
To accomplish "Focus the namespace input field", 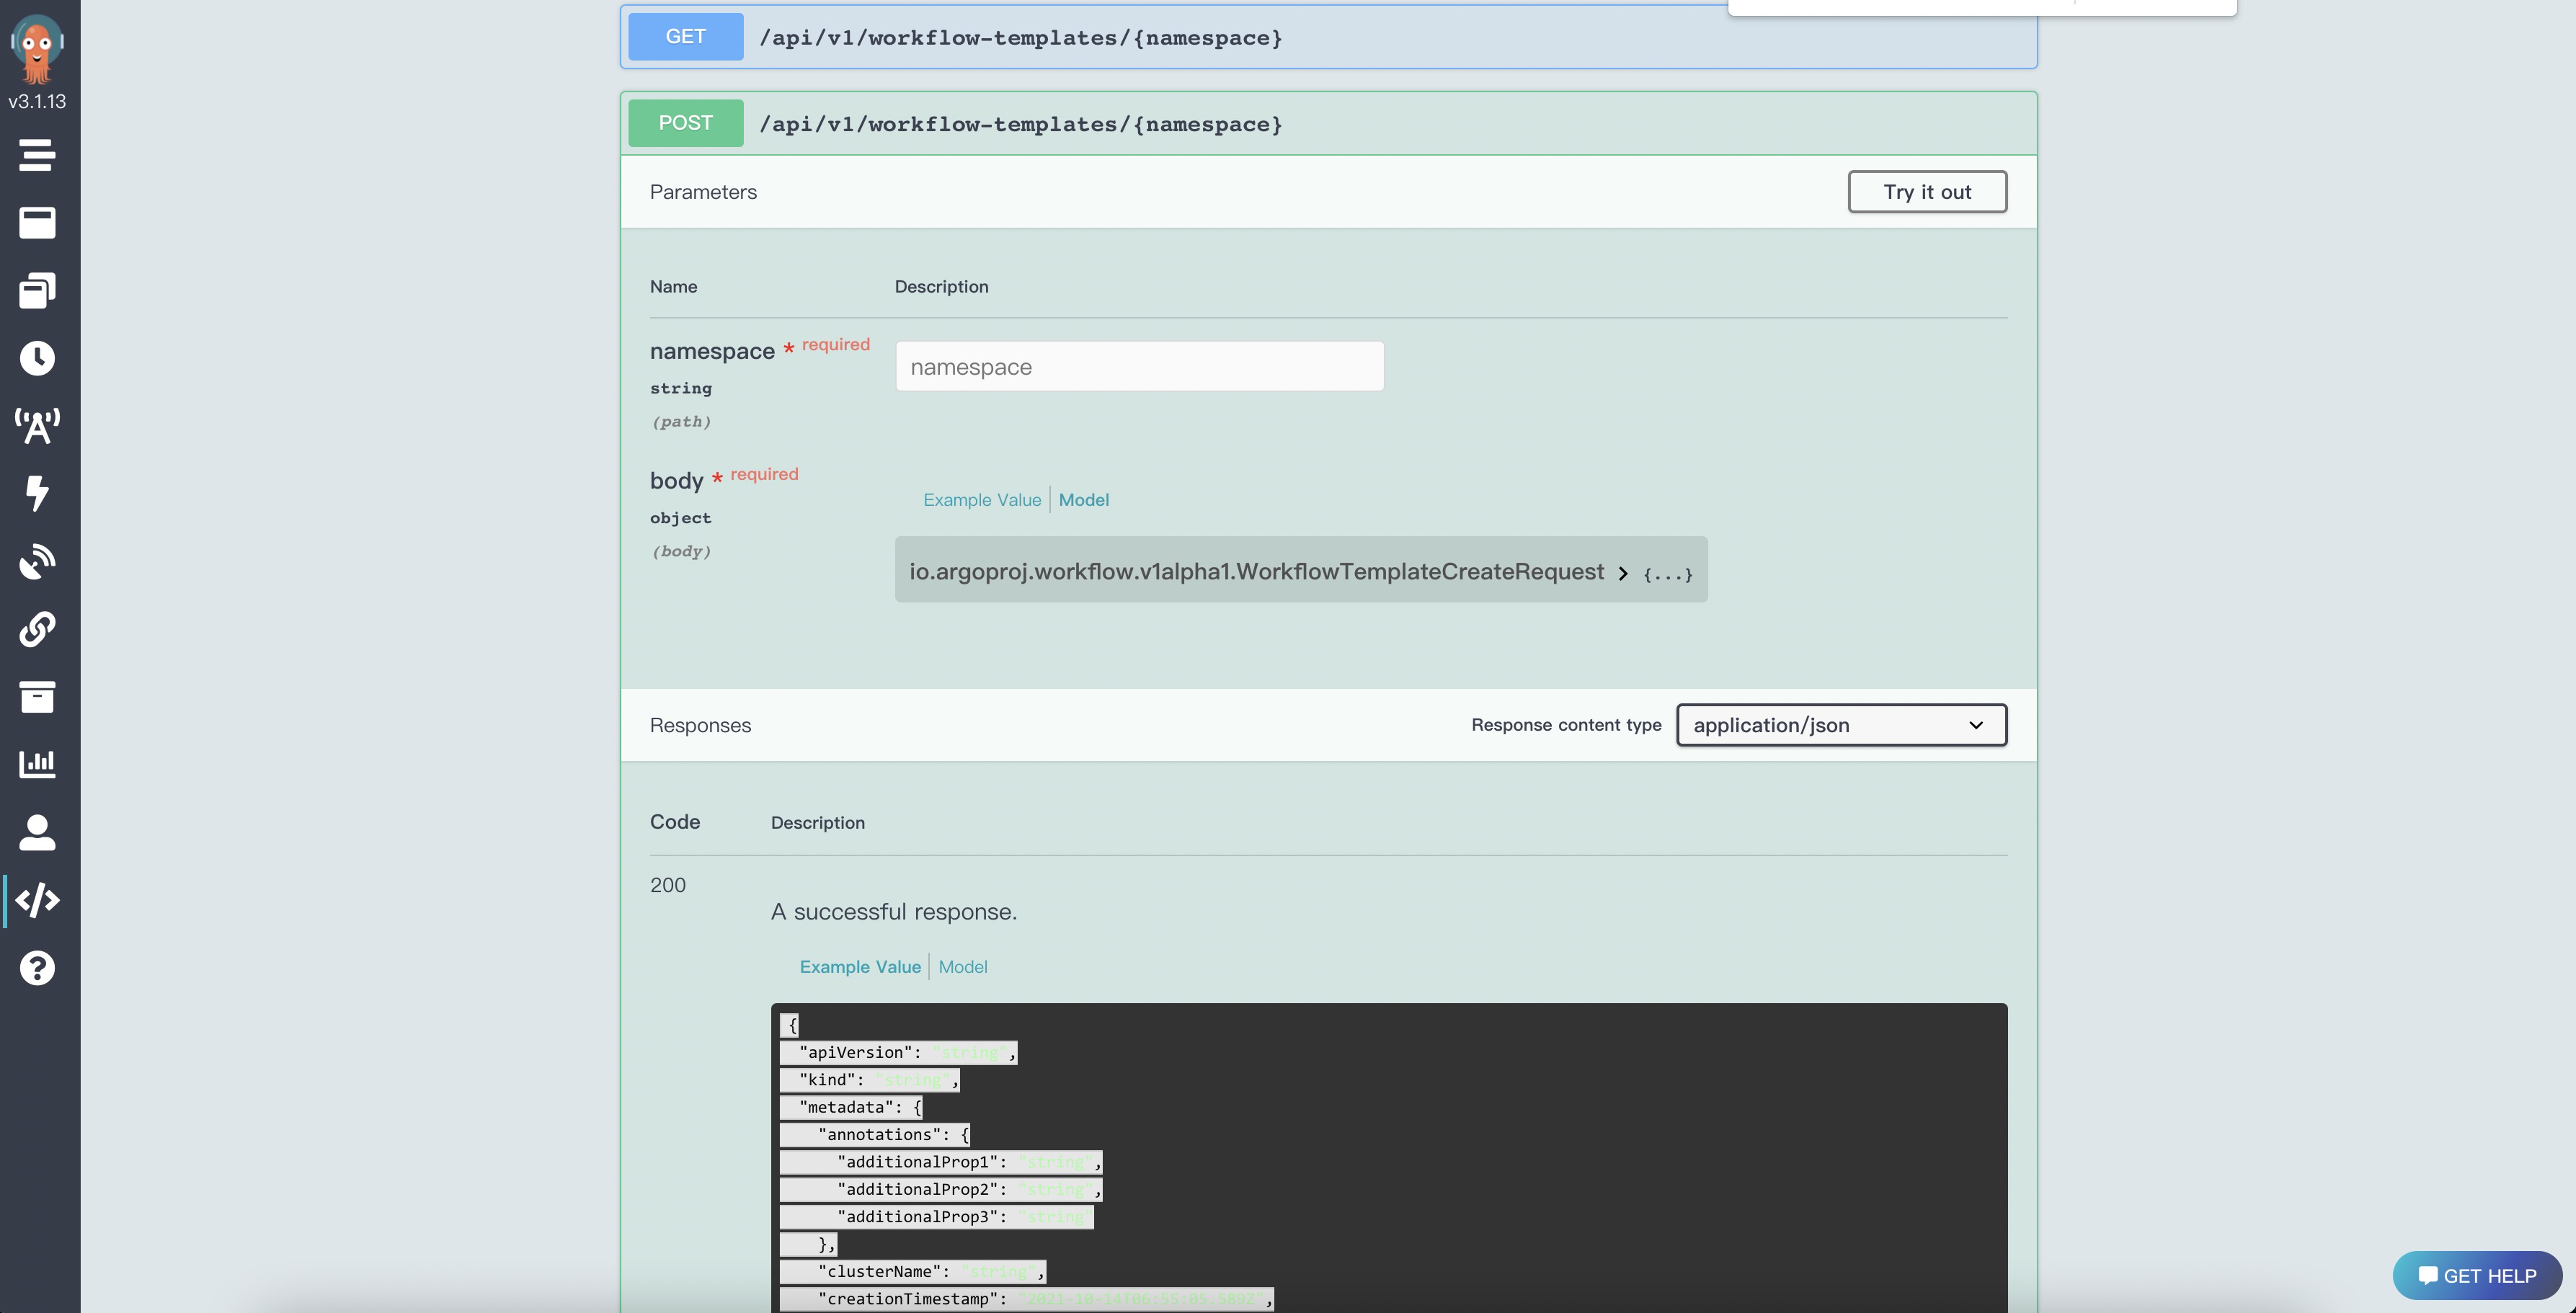I will [1139, 367].
